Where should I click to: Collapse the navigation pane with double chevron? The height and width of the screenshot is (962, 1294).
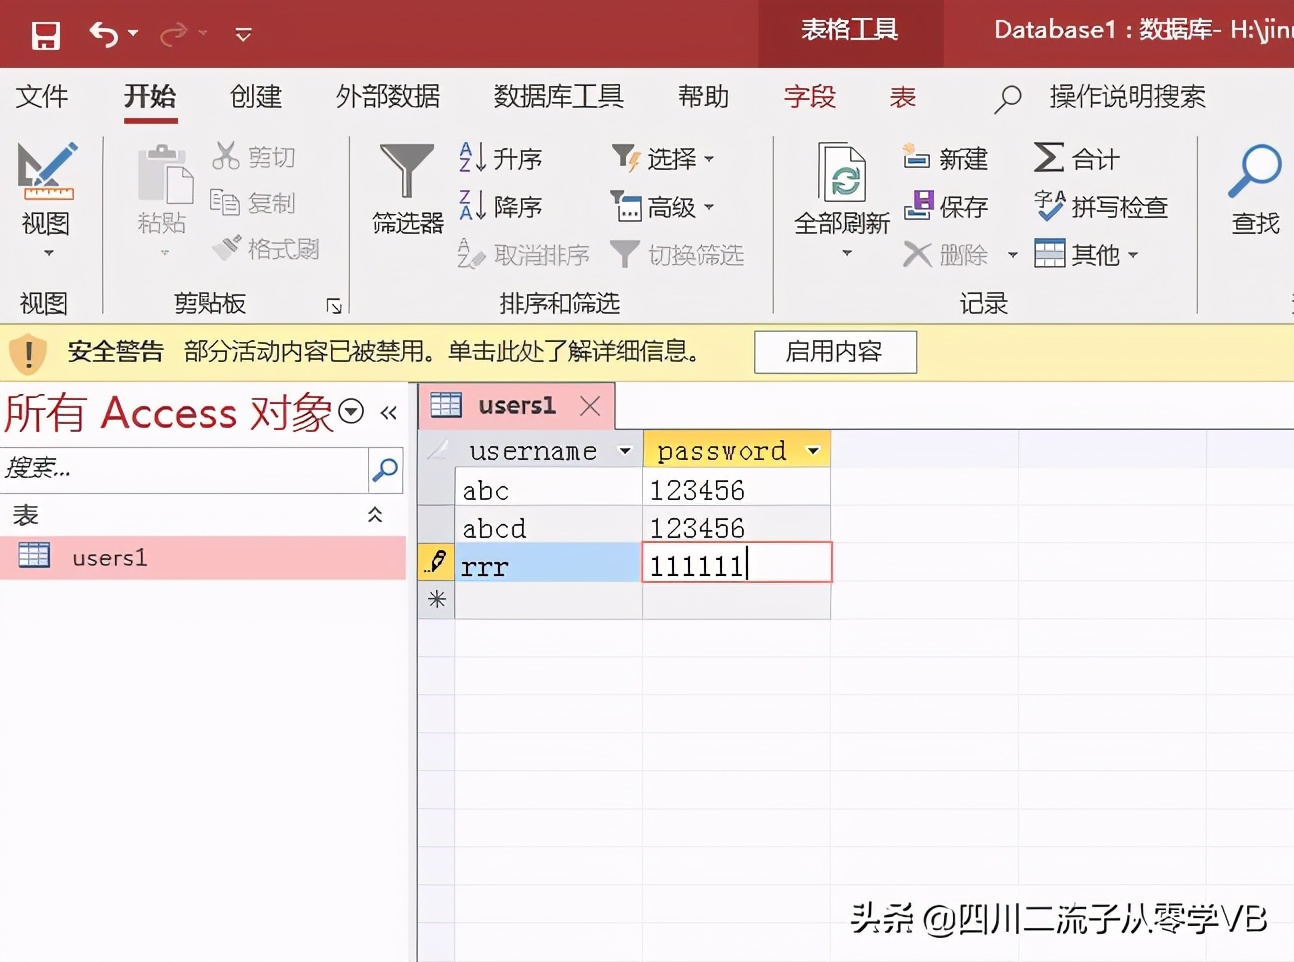(389, 411)
